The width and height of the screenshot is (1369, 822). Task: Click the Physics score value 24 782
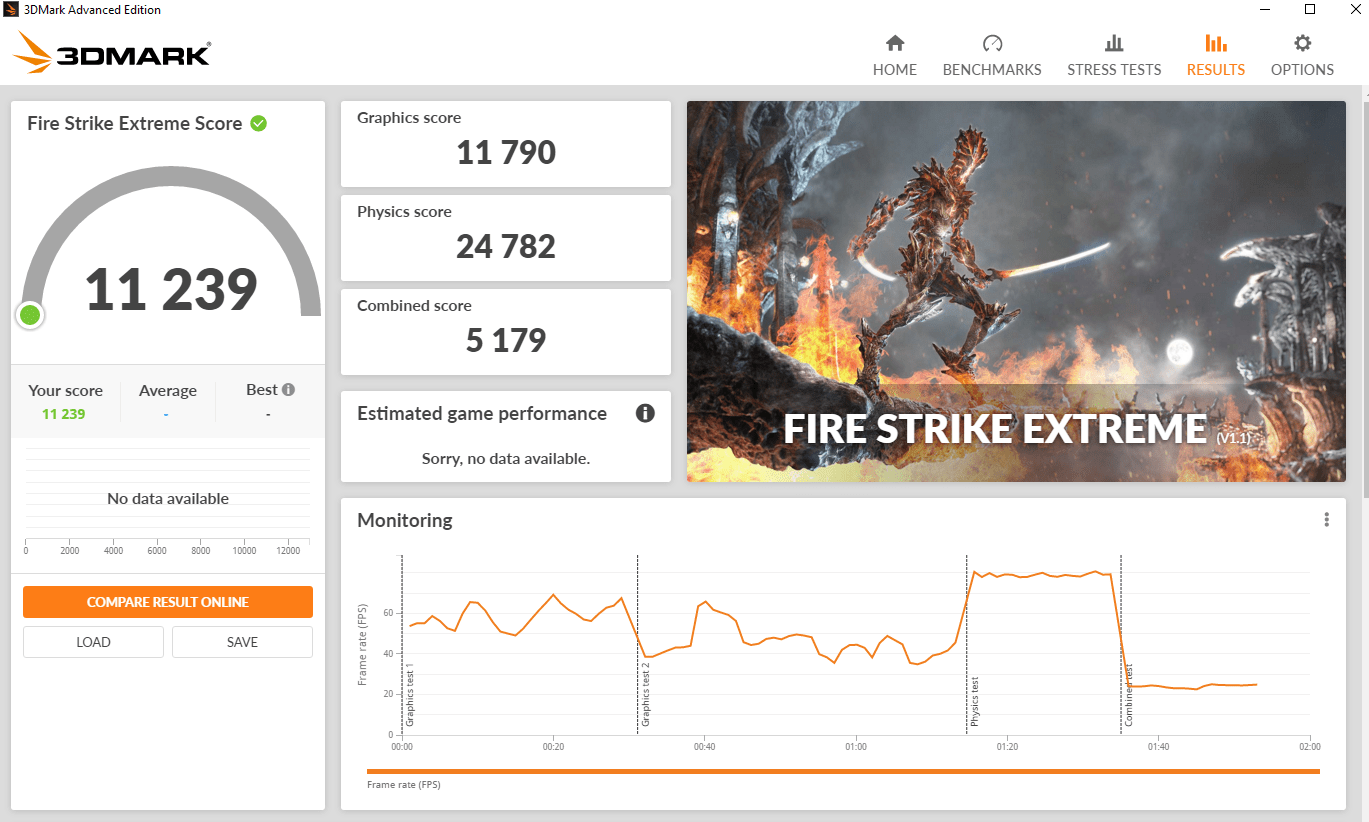click(506, 247)
